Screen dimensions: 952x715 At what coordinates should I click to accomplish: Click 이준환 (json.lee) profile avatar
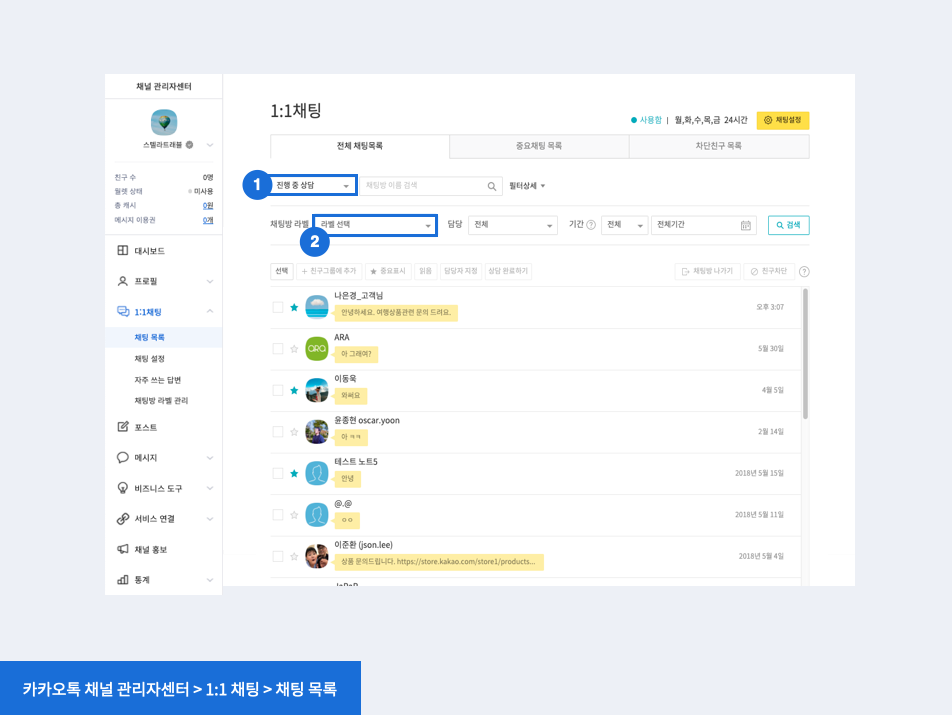click(x=316, y=556)
